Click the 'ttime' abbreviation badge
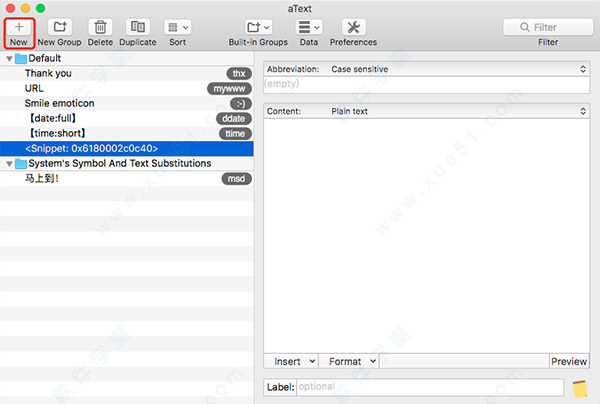This screenshot has width=600, height=404. coord(235,134)
